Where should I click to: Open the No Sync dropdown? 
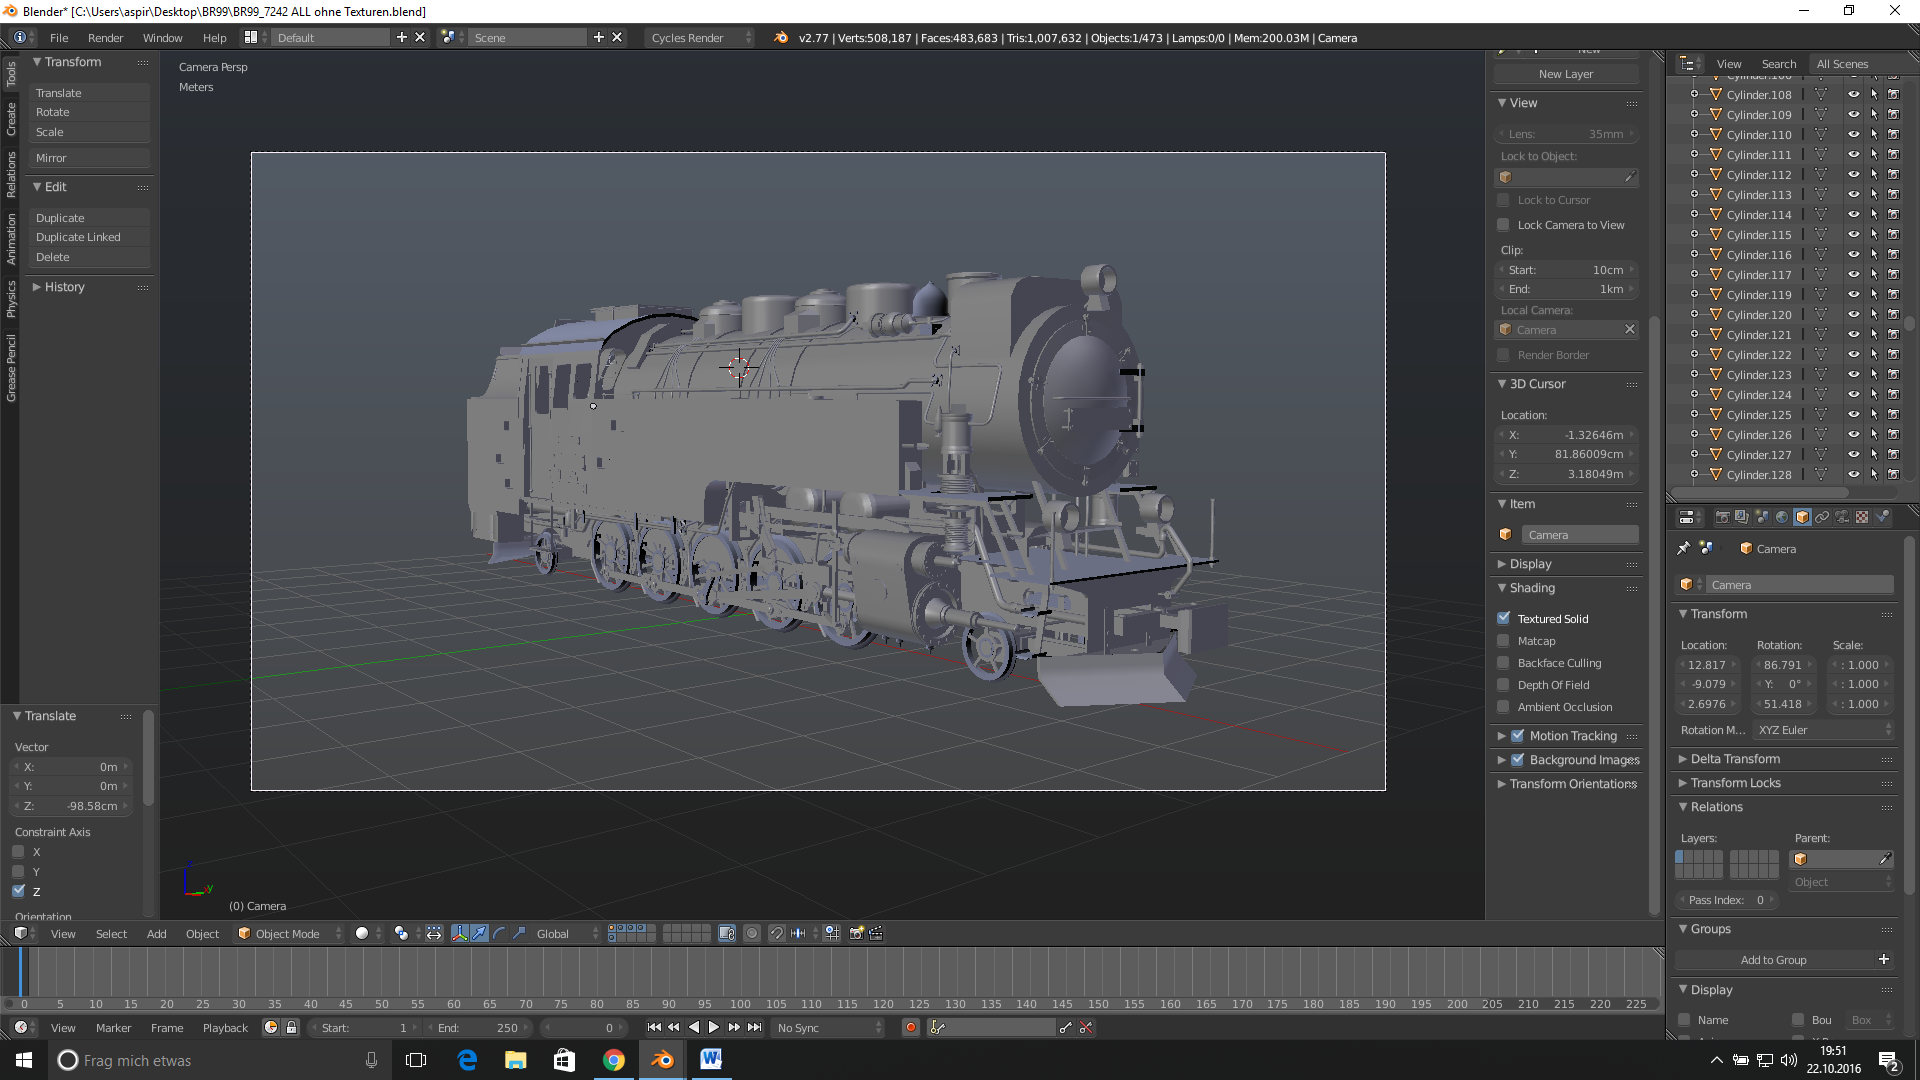click(x=829, y=1027)
